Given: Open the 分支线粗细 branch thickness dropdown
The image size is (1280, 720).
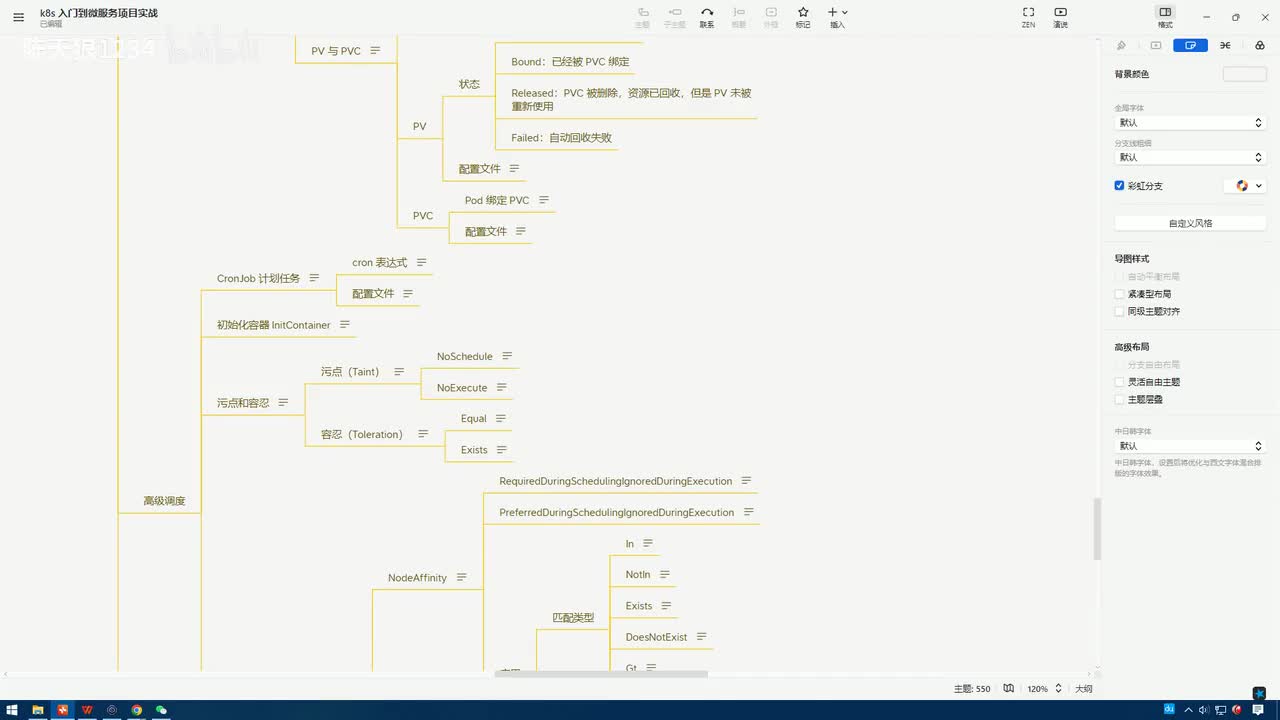Looking at the screenshot, I should click(1190, 157).
